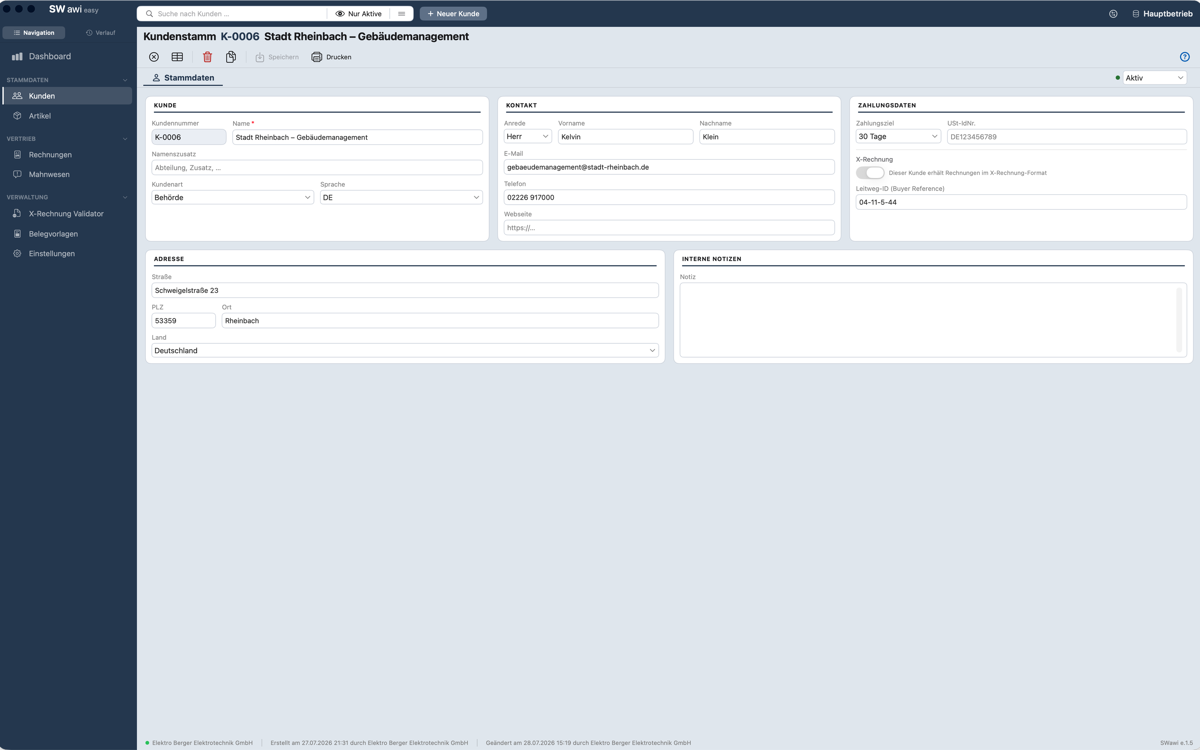Close the record with the circled X icon
1200x750 pixels.
point(154,57)
